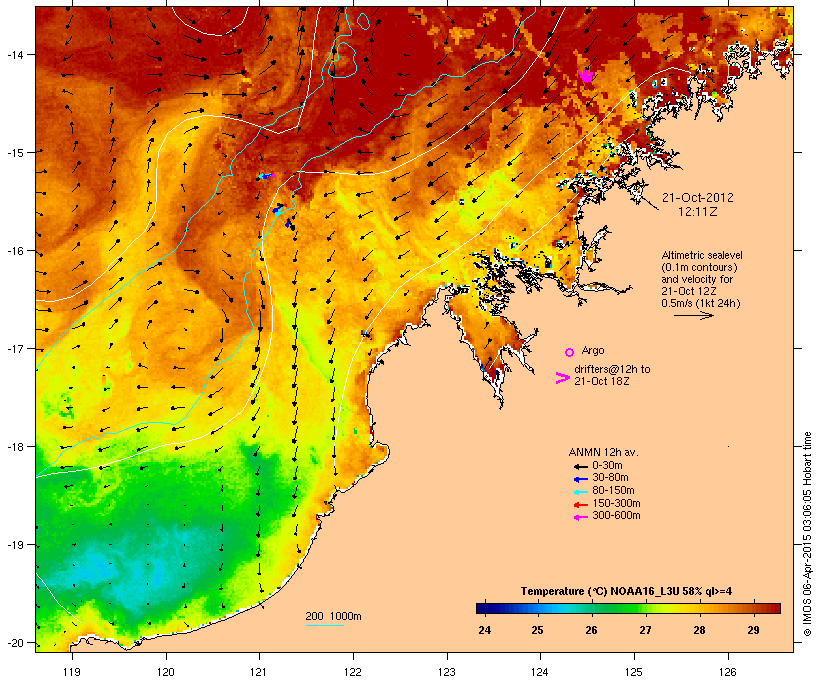Click the longitude axis label 122
820x680 pixels.
click(353, 672)
